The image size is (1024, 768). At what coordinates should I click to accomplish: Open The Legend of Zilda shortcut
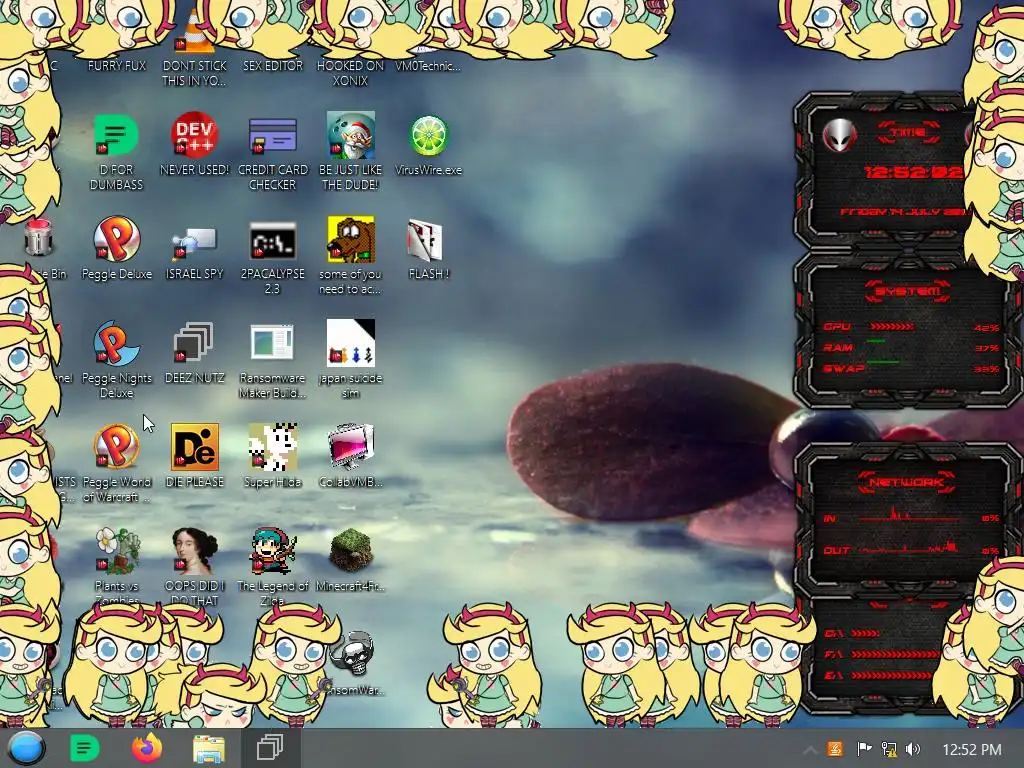tap(272, 551)
